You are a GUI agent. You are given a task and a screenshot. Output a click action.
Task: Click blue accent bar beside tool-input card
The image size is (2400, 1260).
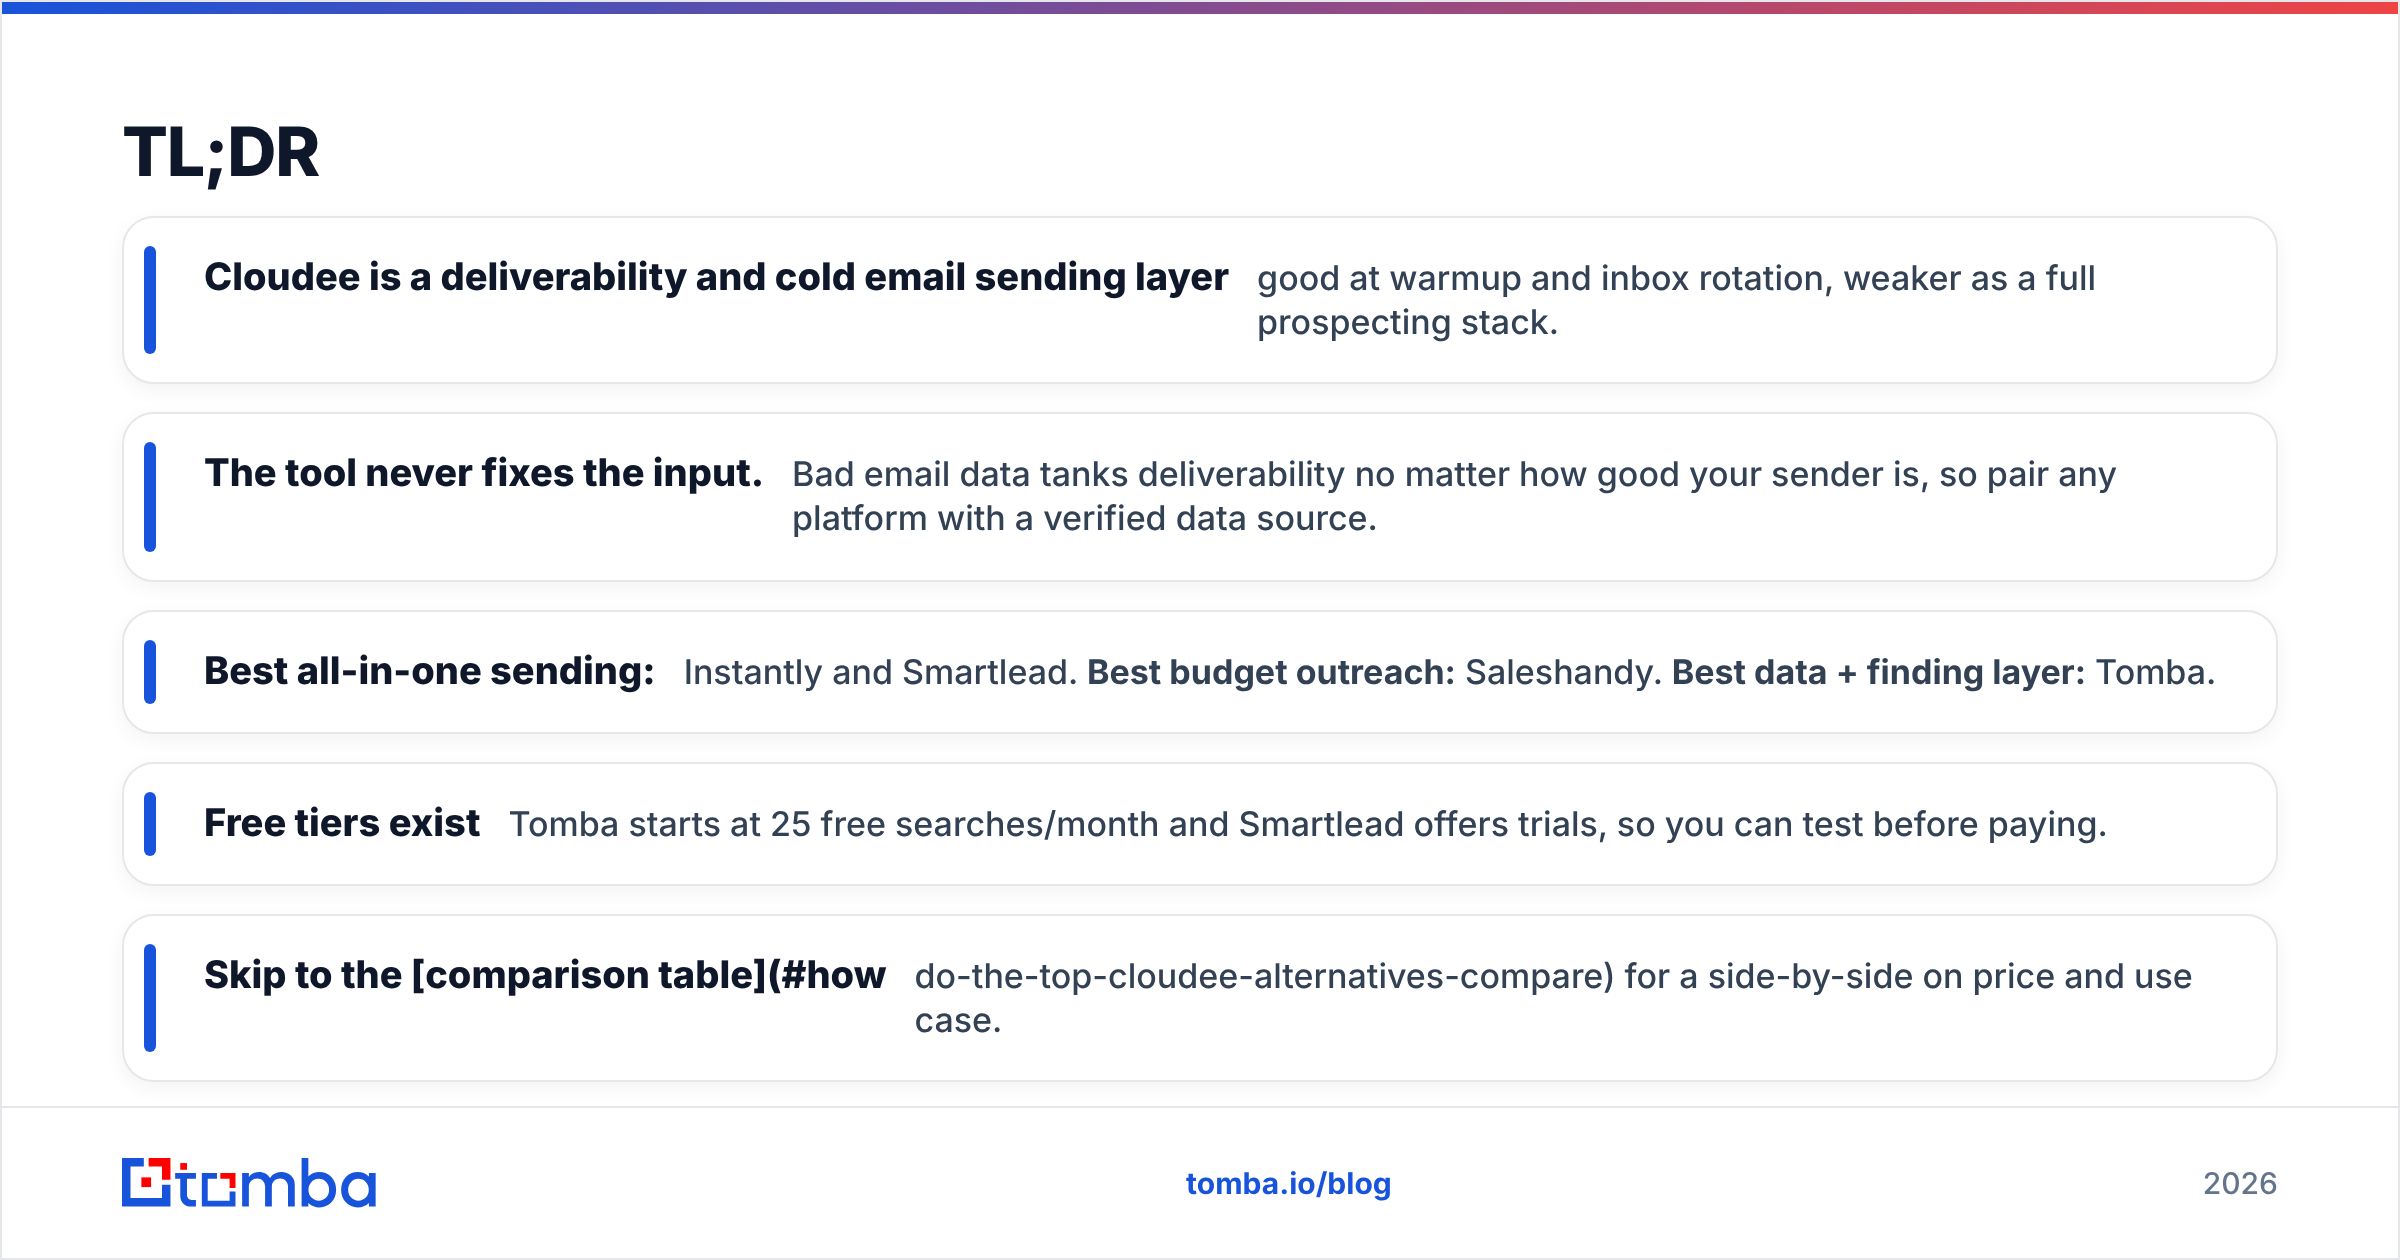[x=150, y=497]
